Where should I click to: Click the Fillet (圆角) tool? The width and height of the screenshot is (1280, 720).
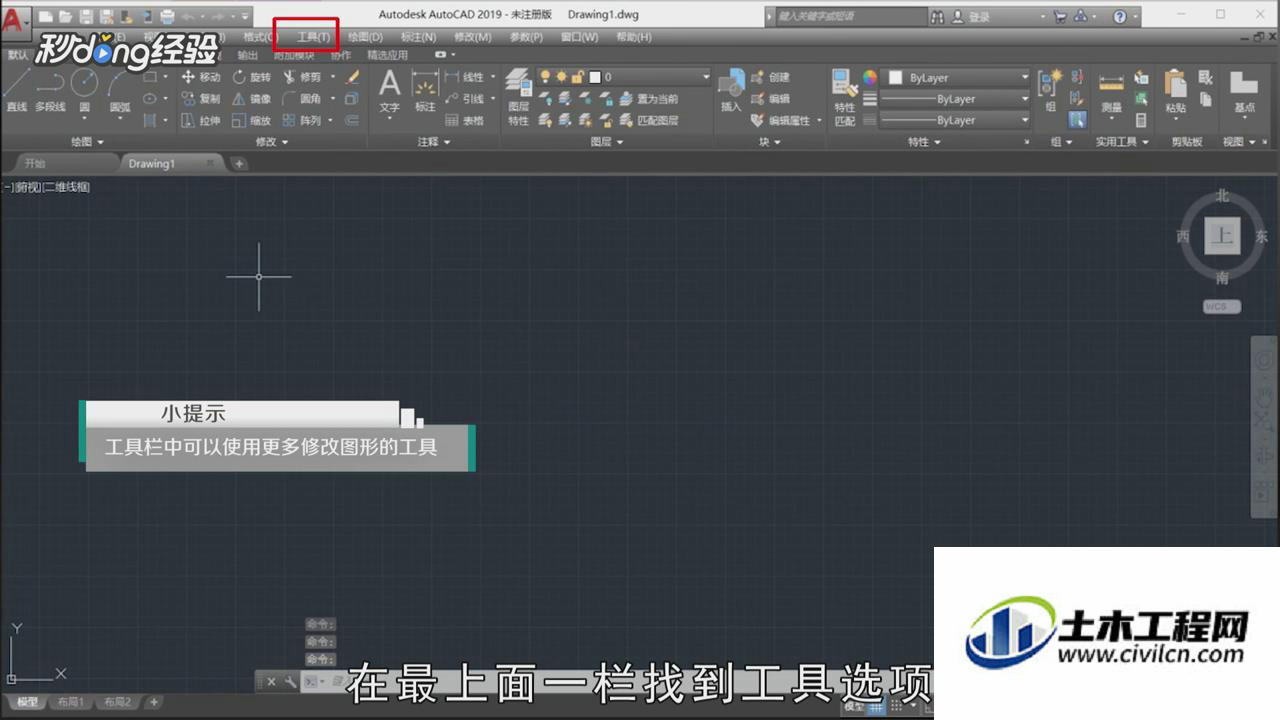[x=302, y=99]
